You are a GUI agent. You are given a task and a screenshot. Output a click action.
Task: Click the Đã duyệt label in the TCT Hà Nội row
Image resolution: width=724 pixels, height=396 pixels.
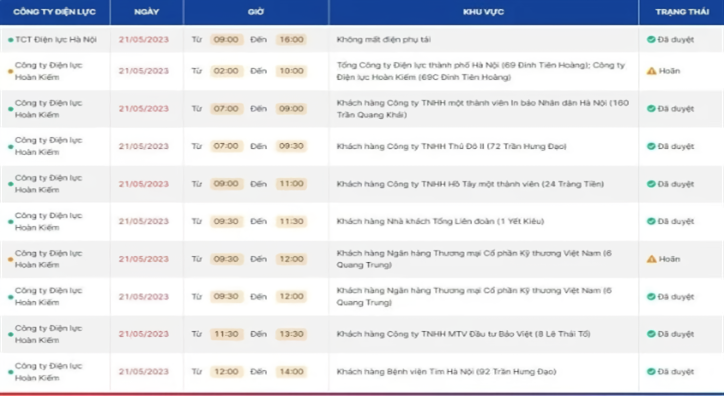(676, 40)
